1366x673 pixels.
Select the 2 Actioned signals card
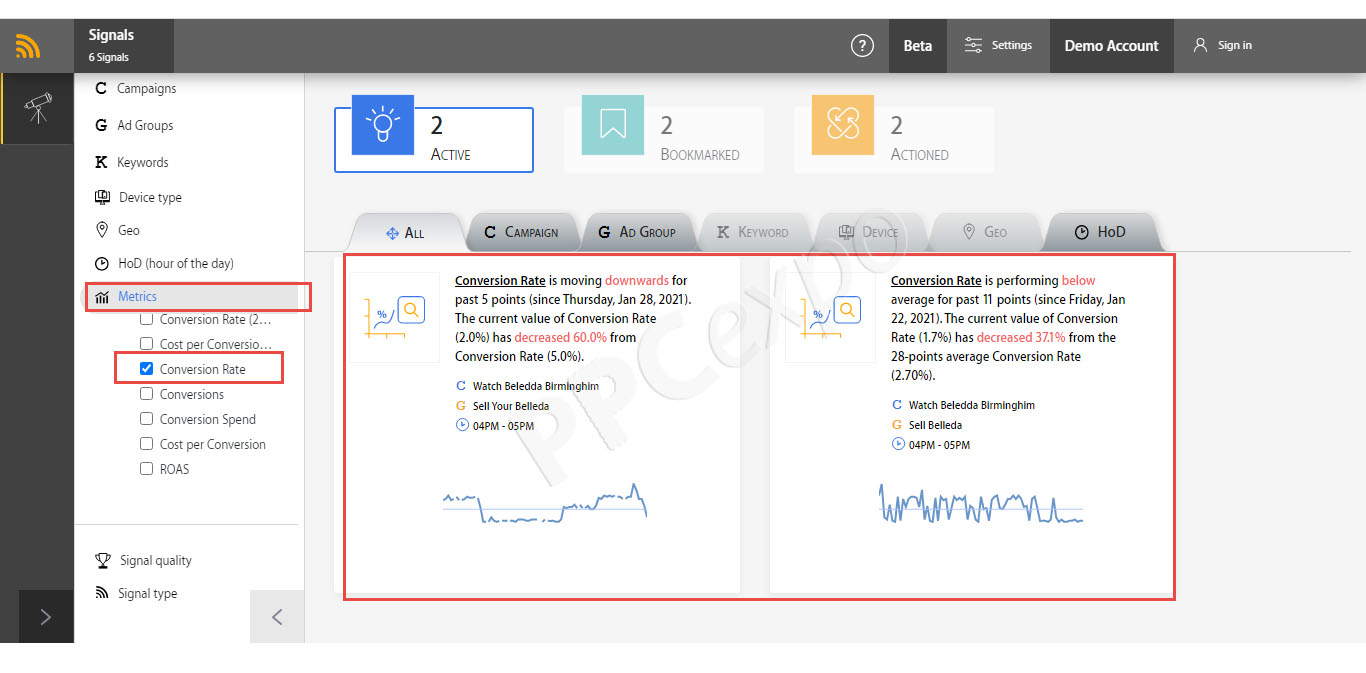point(894,140)
